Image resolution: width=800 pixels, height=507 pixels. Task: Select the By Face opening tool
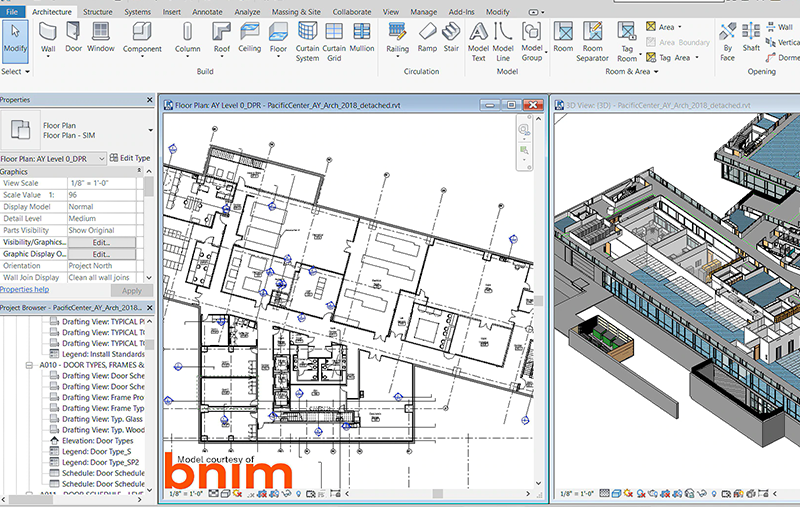click(x=728, y=42)
